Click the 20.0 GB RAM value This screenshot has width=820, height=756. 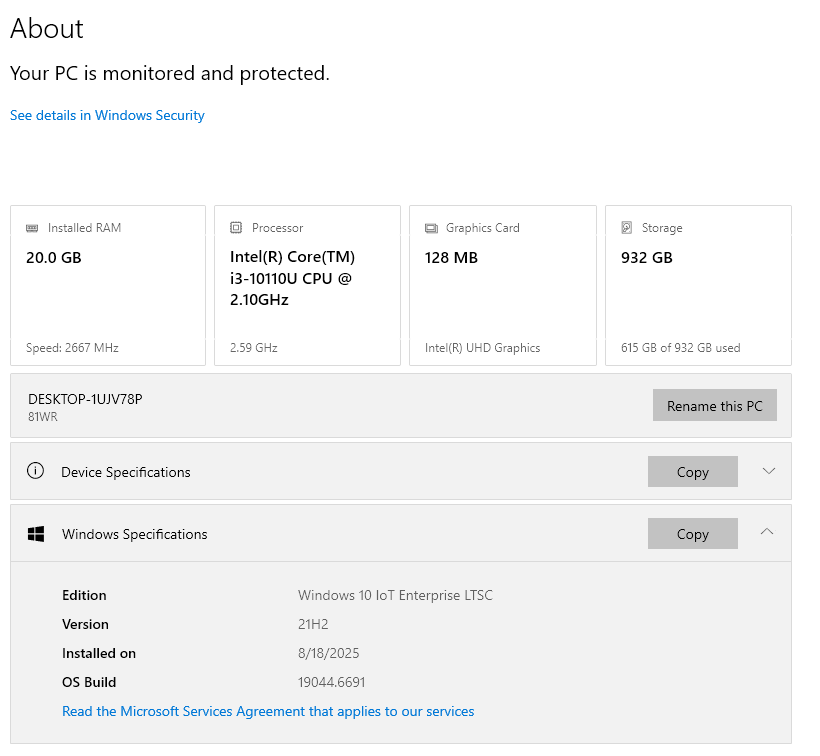tap(54, 258)
